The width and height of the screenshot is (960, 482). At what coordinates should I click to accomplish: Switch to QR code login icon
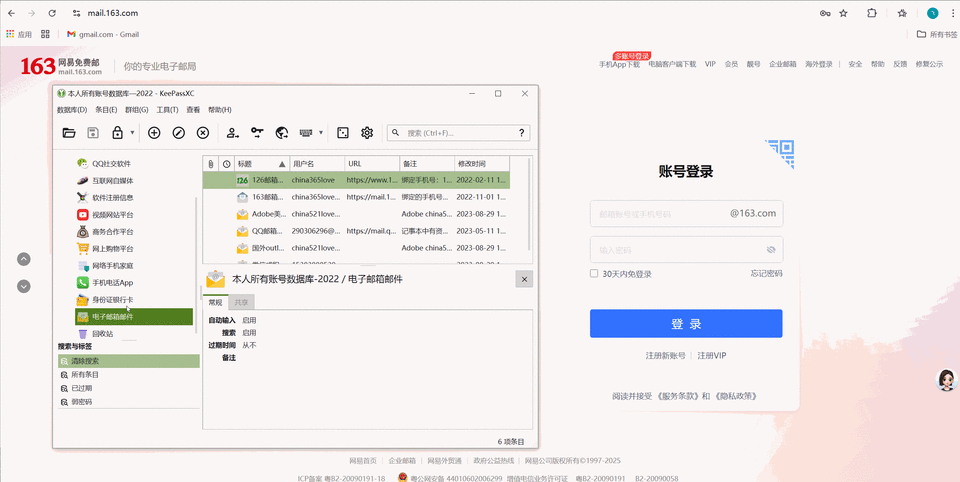point(779,154)
